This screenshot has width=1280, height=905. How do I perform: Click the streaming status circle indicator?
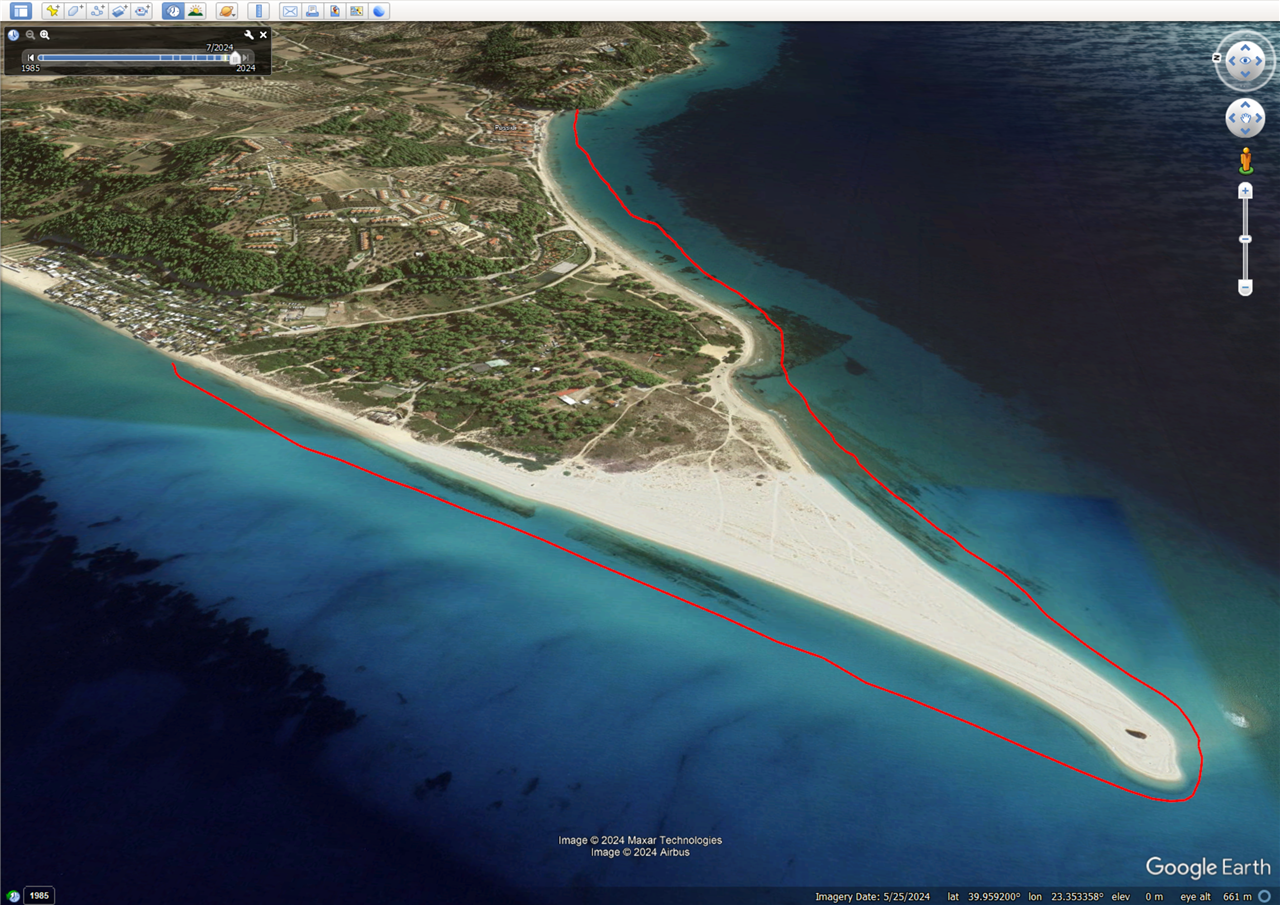pos(1264,896)
